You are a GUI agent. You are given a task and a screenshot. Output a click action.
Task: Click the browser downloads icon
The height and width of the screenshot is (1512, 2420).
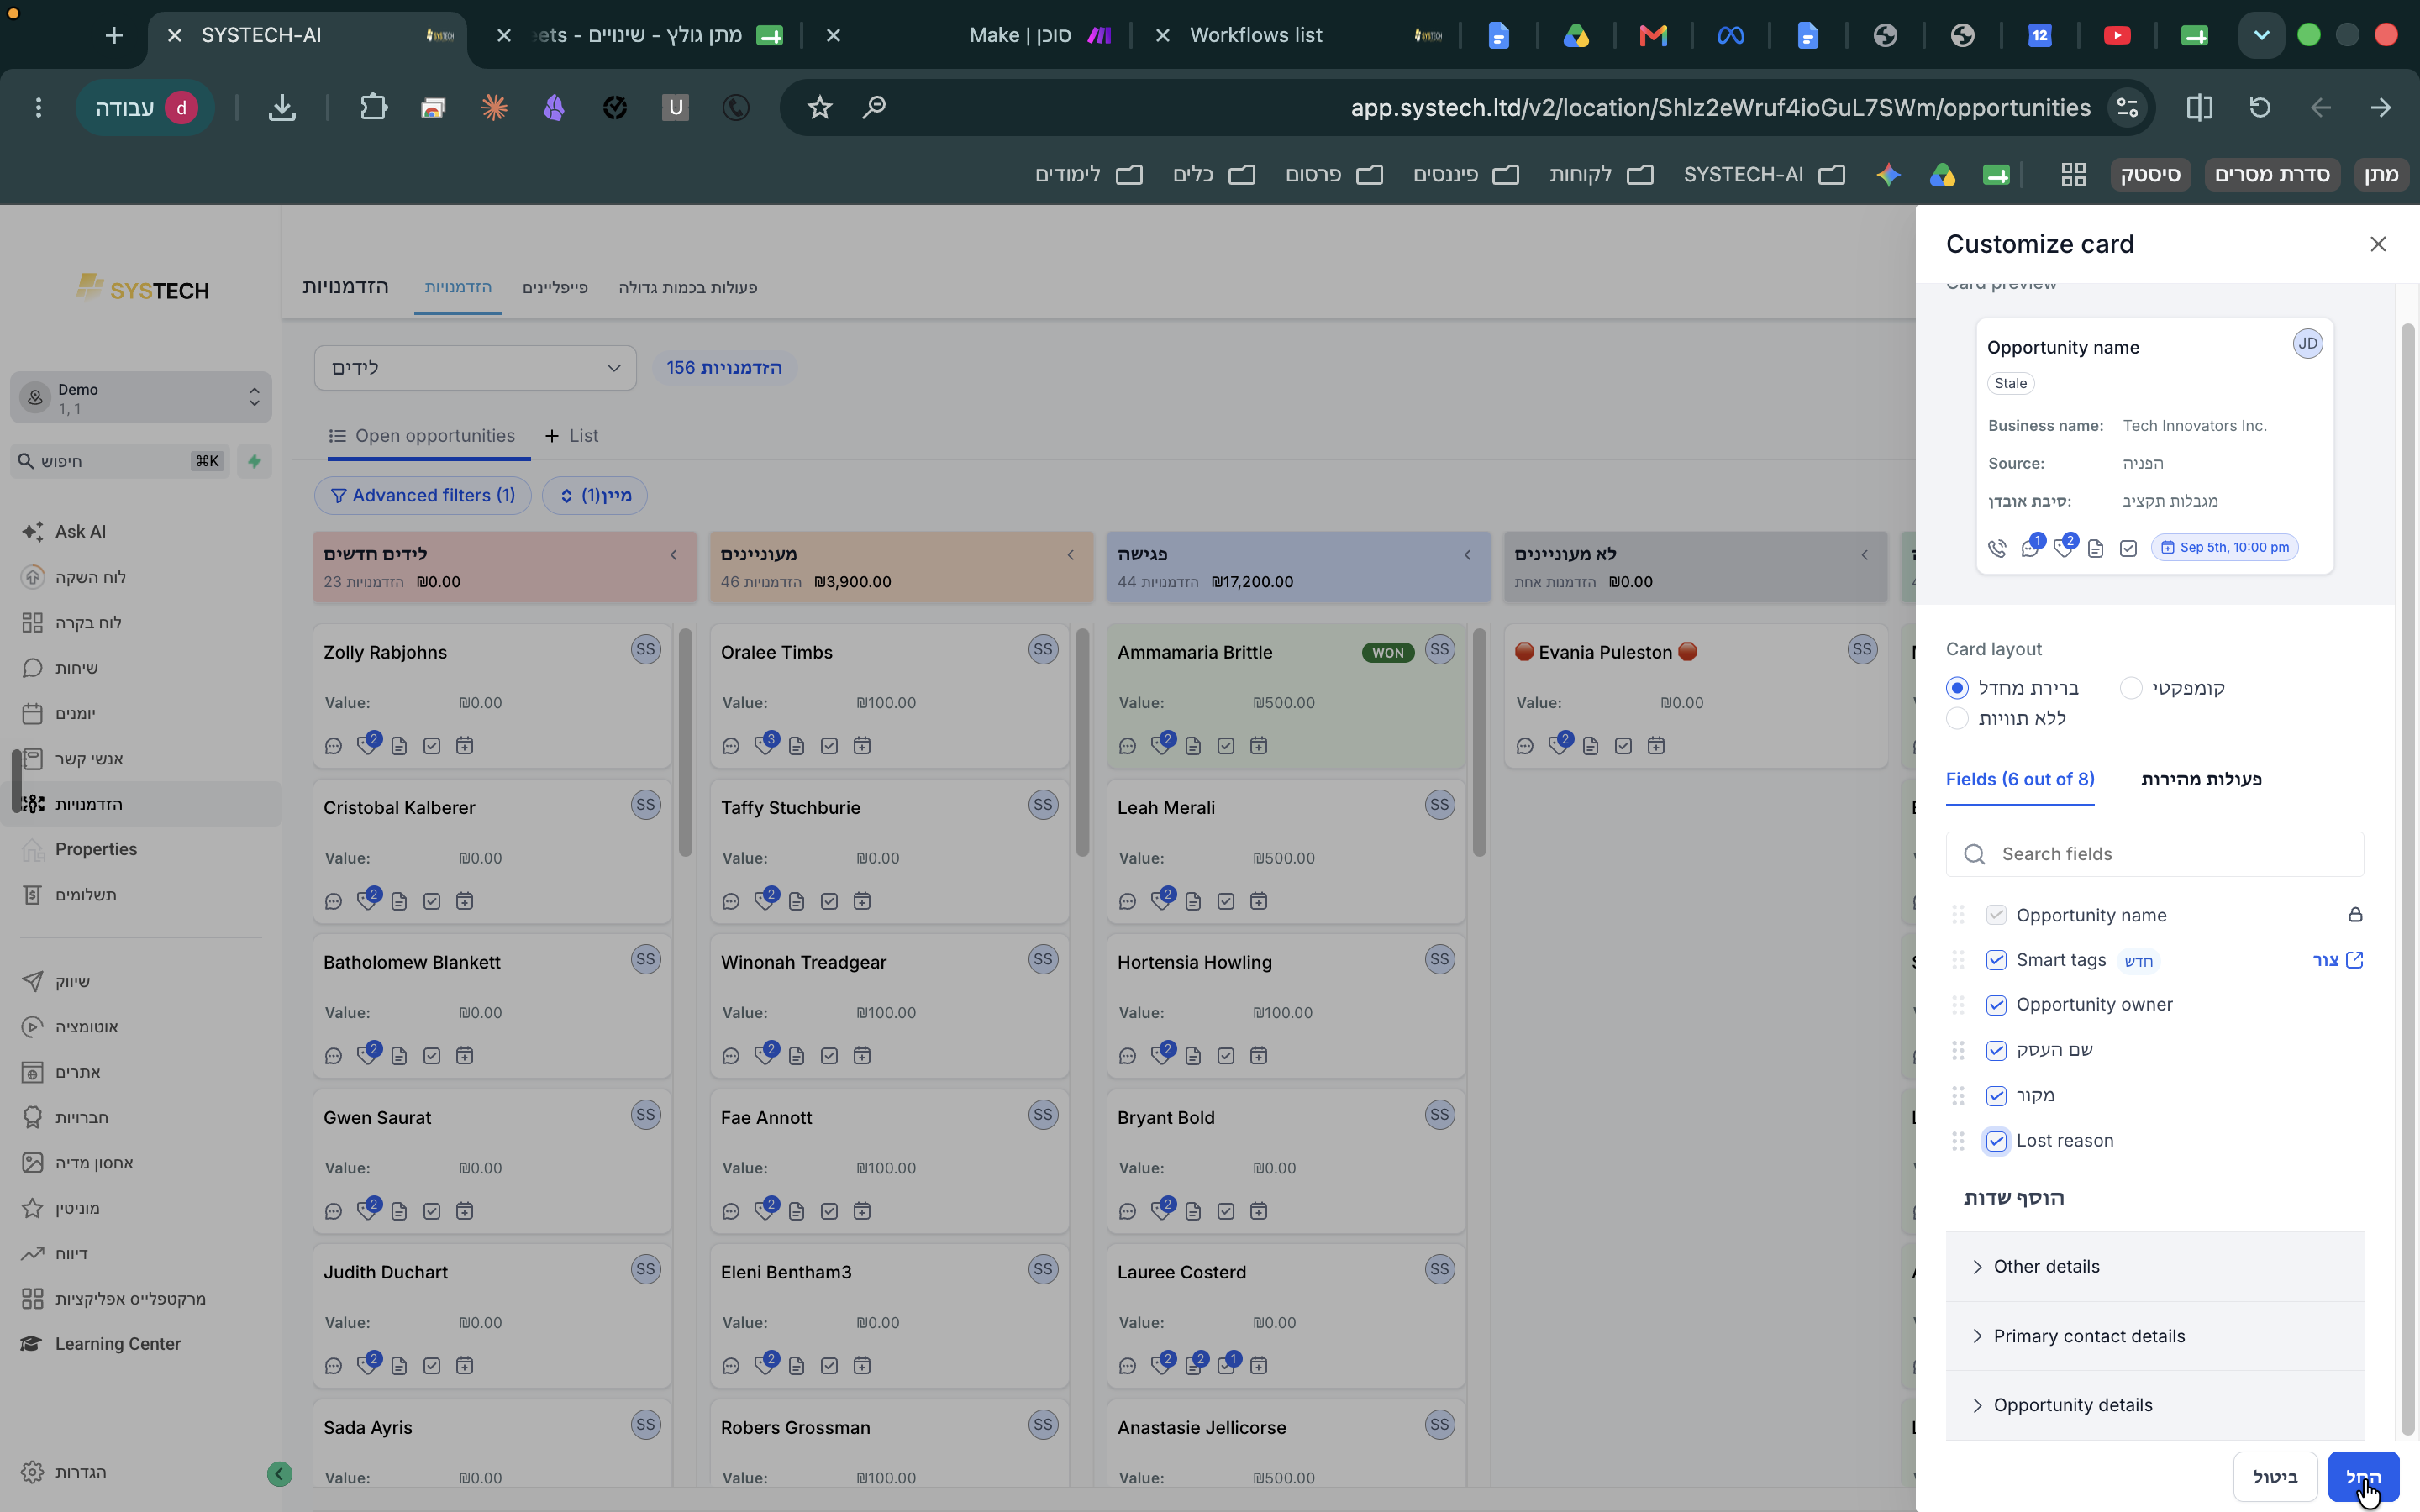point(282,107)
